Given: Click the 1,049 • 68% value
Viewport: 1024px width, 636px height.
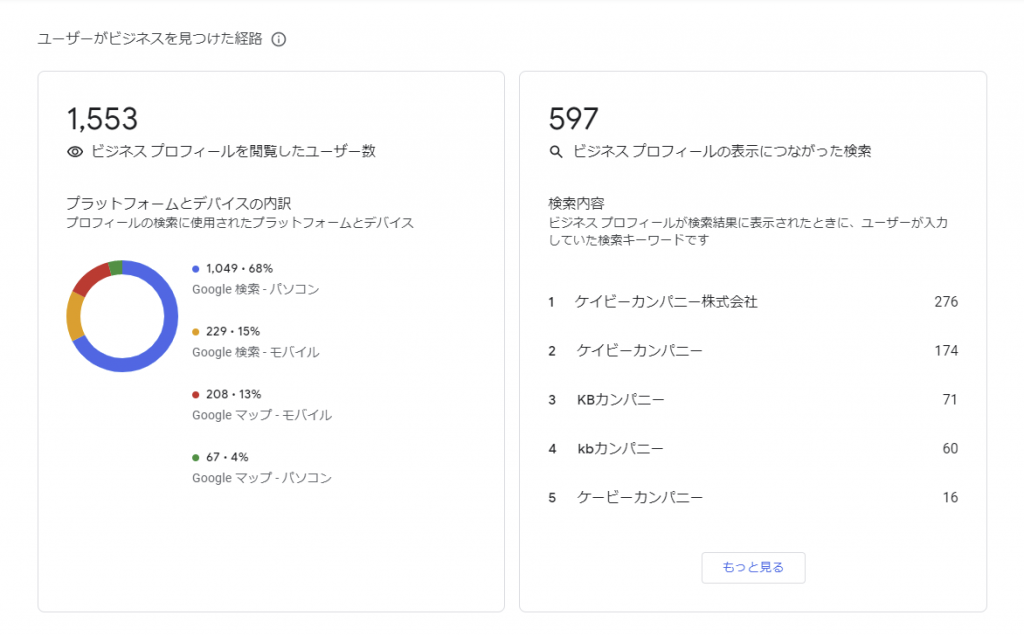Looking at the screenshot, I should click(239, 268).
